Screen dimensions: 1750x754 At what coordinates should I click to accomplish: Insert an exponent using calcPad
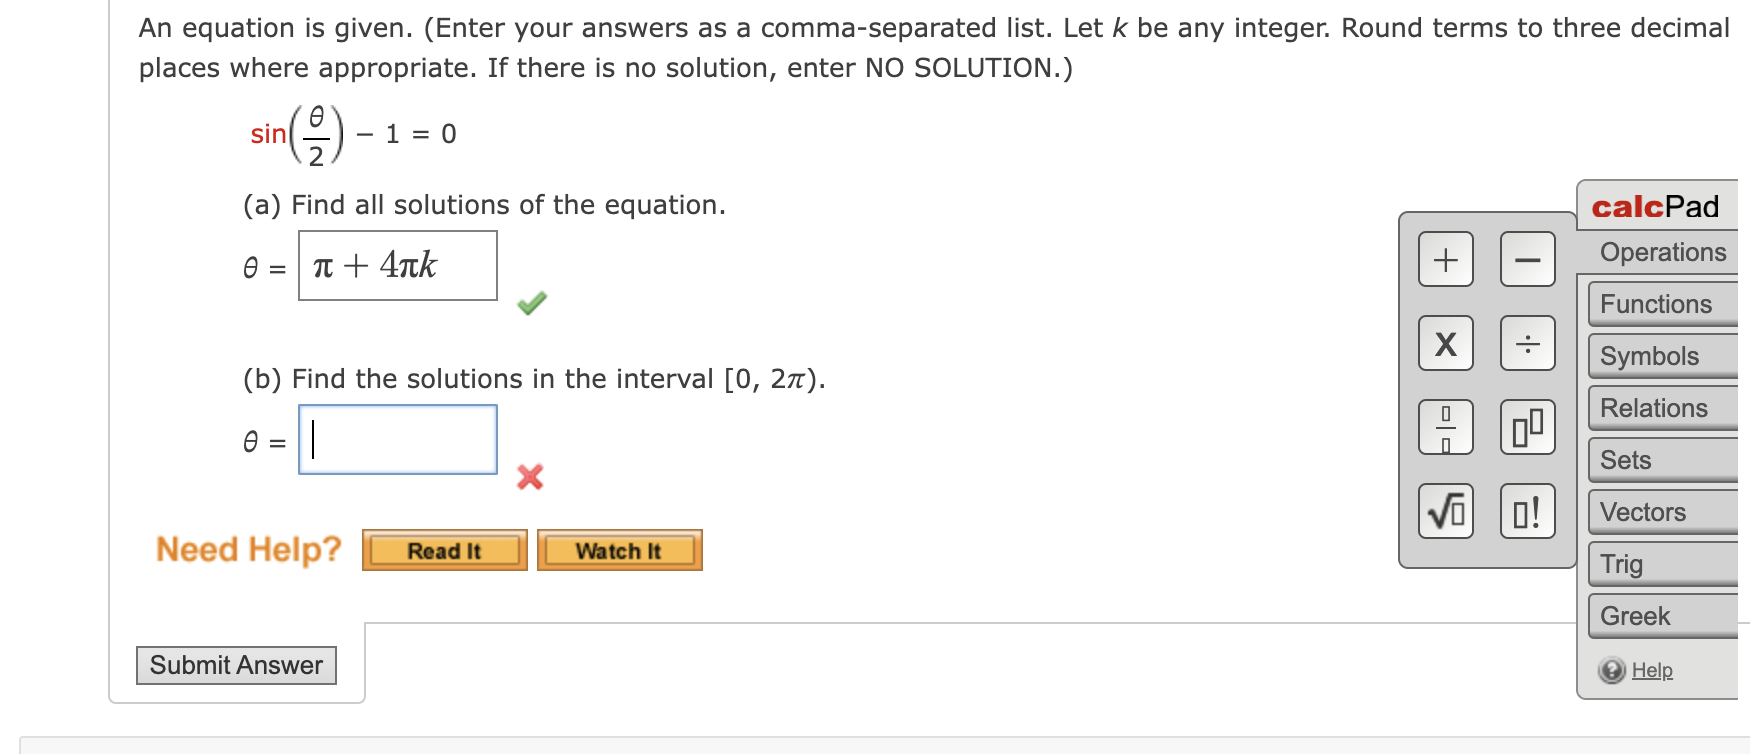[1526, 427]
